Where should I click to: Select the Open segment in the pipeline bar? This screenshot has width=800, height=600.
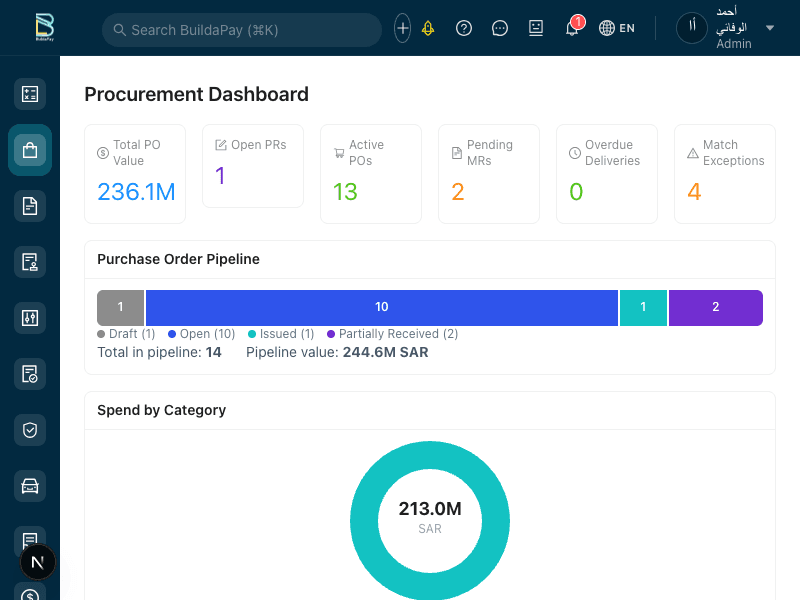381,307
